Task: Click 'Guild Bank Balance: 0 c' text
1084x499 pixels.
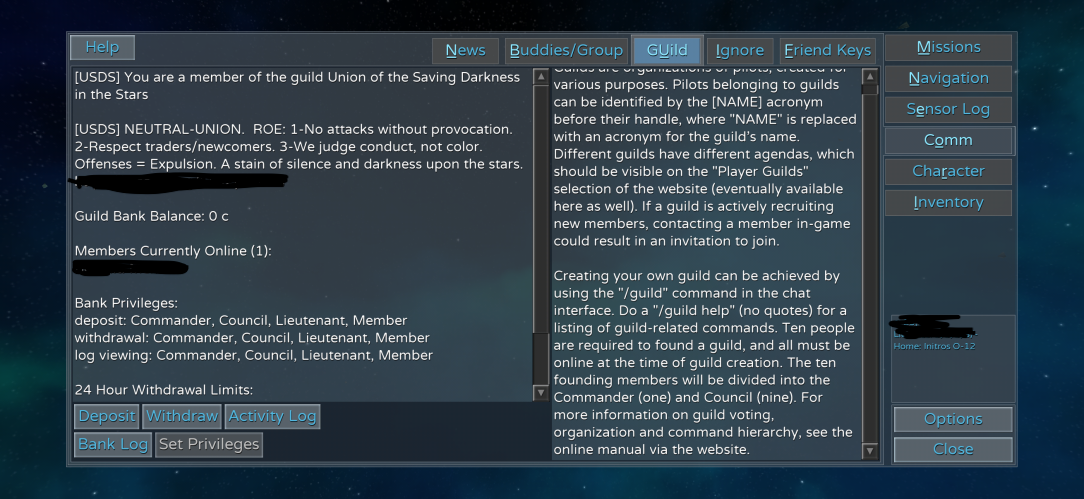Action: click(151, 216)
